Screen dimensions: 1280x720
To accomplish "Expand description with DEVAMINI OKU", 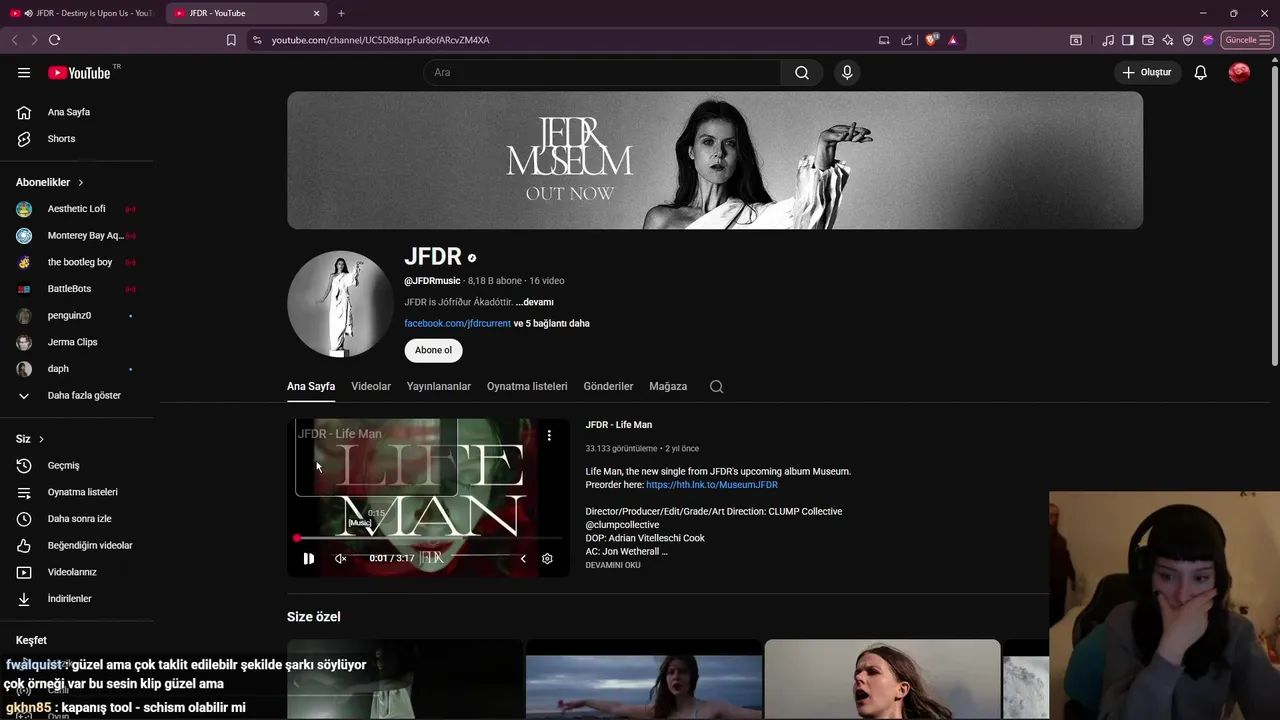I will pyautogui.click(x=613, y=565).
